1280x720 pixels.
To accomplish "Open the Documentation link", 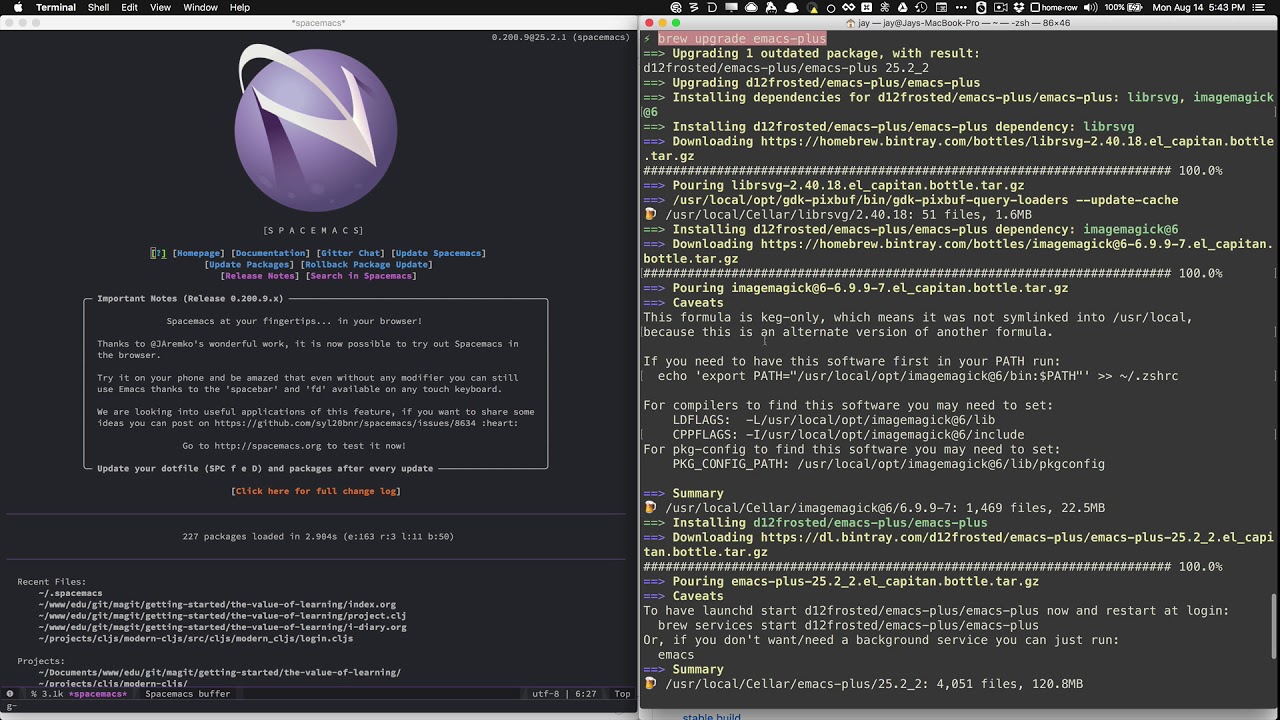I will coord(268,253).
